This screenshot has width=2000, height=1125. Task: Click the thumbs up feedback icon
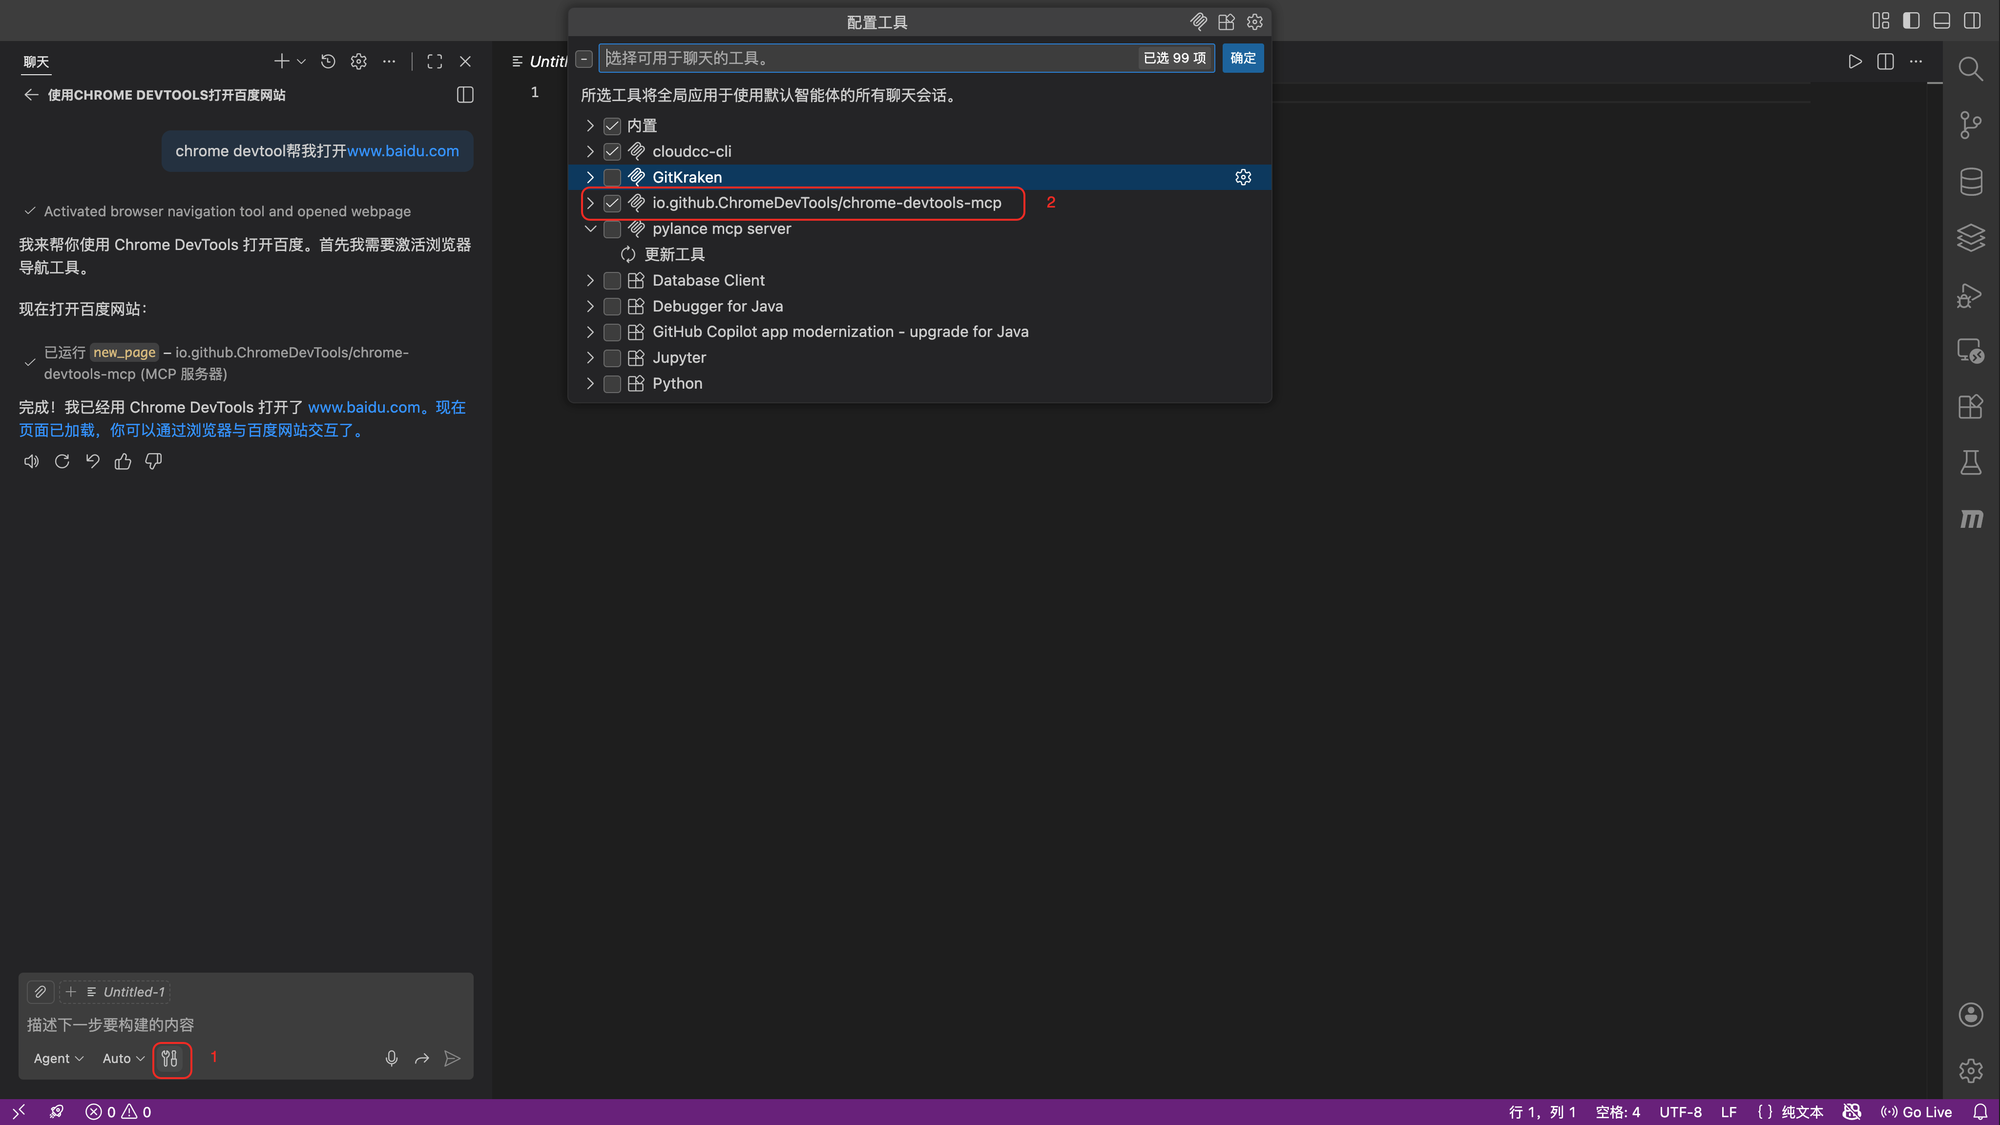coord(123,461)
